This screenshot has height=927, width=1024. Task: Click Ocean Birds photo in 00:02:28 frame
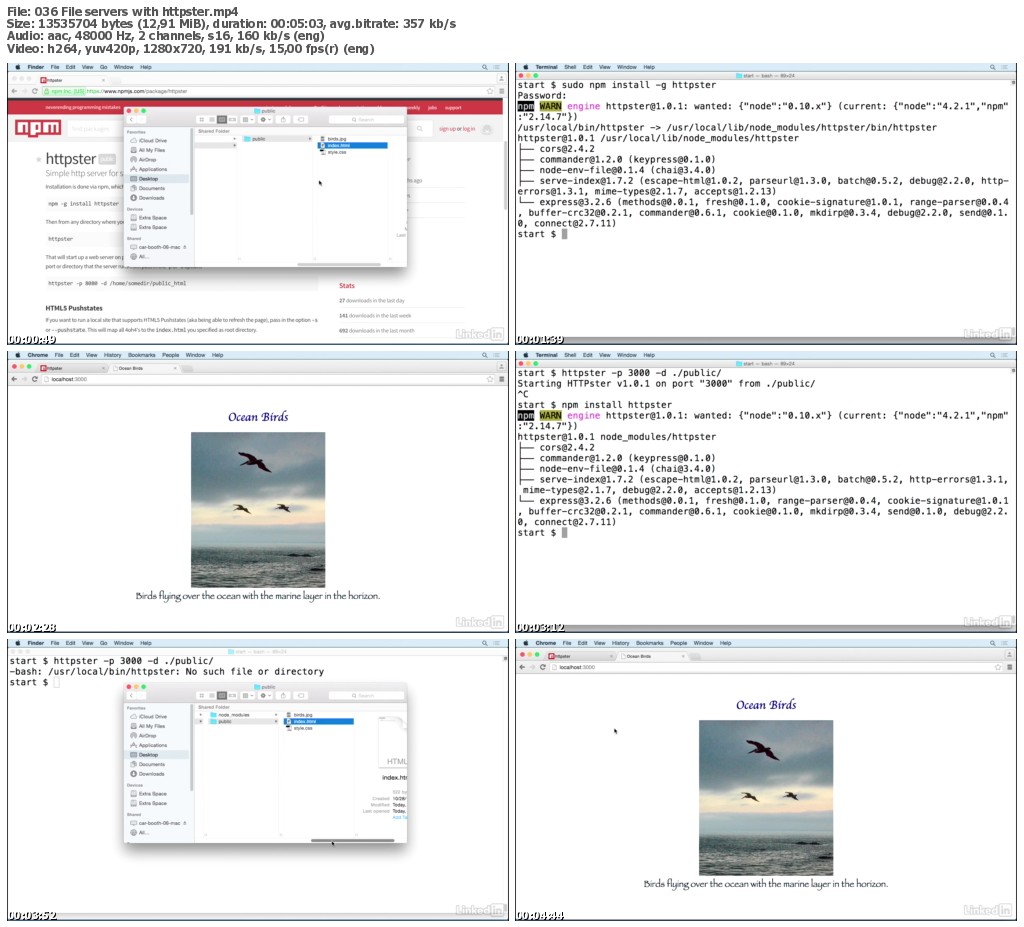(258, 510)
